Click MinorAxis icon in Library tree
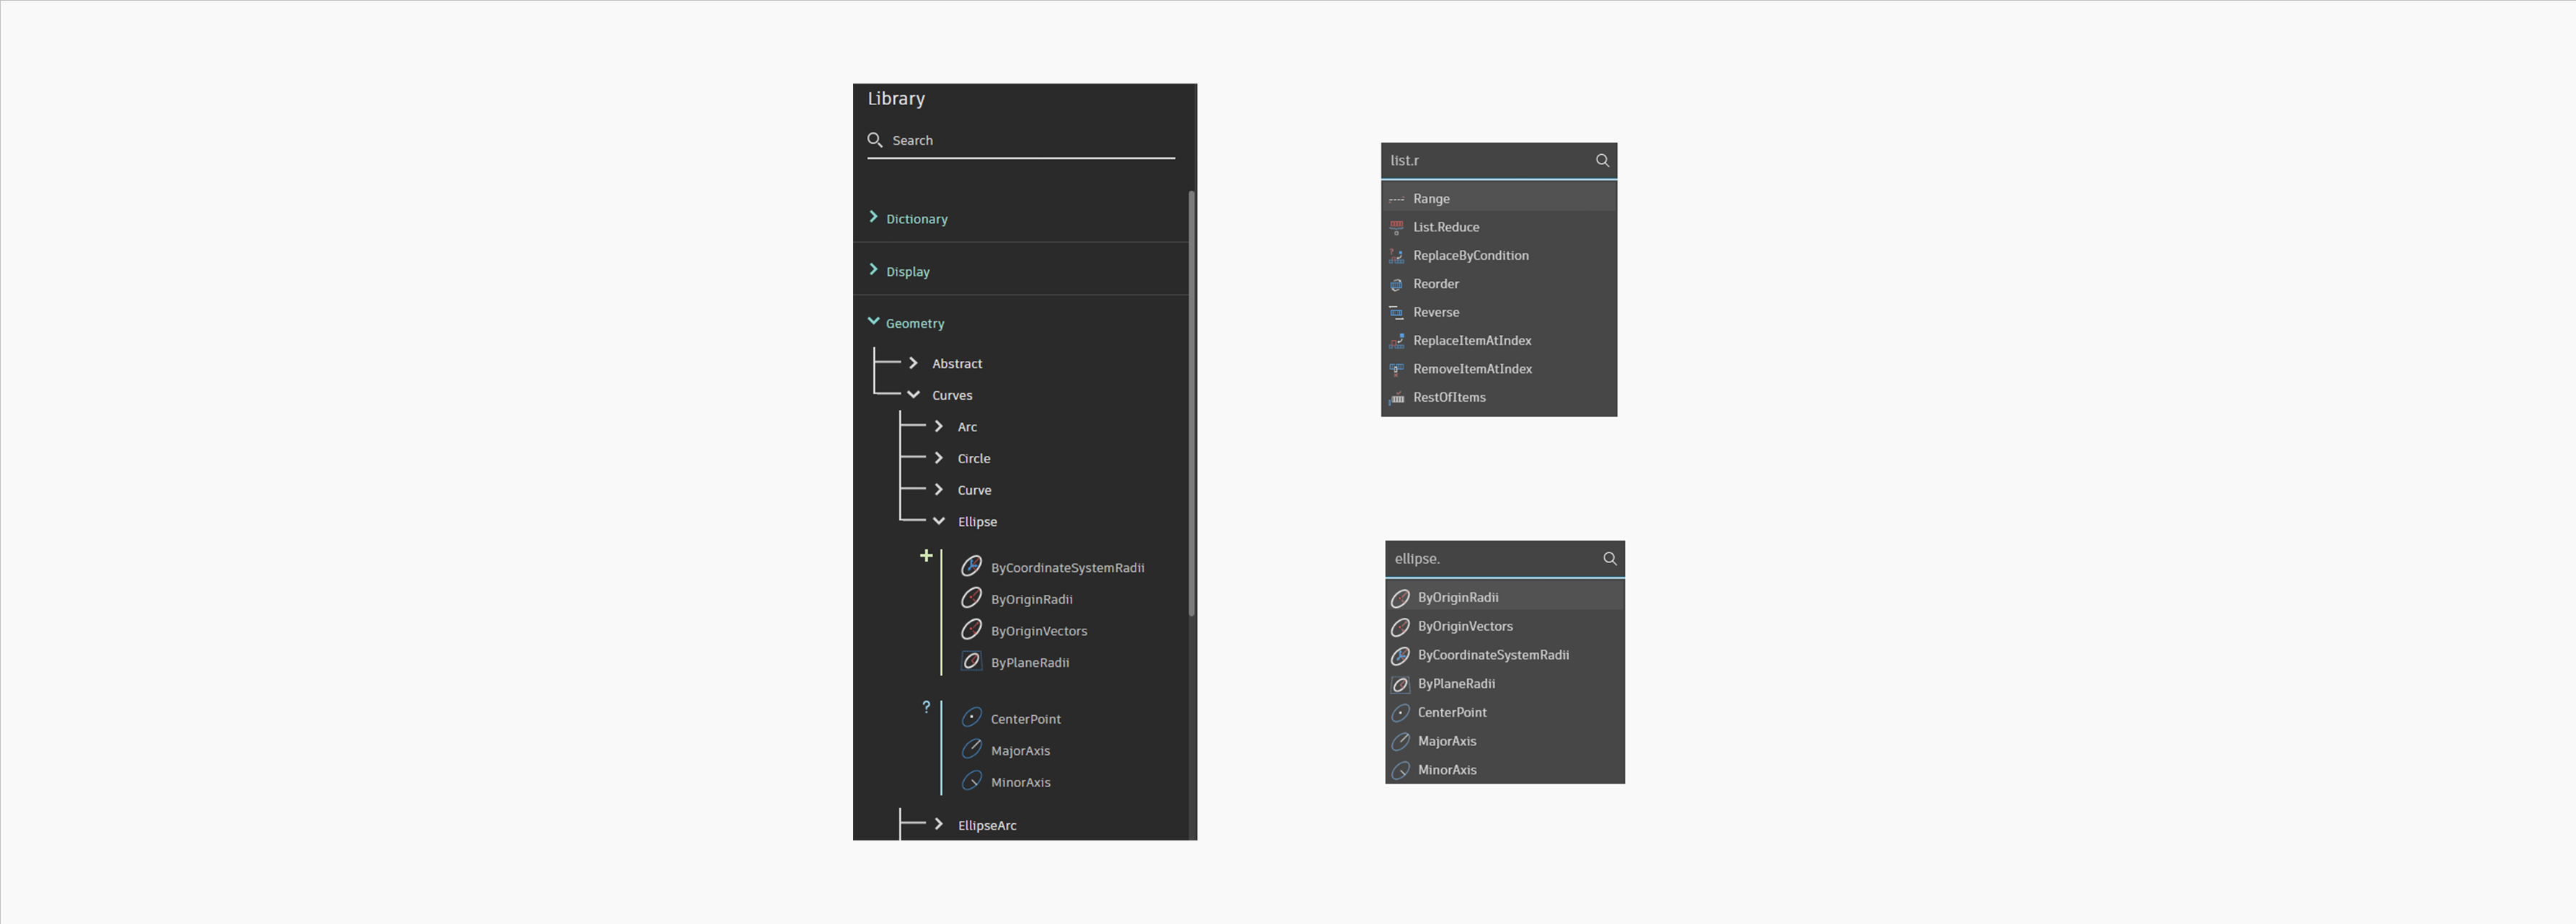The height and width of the screenshot is (924, 2576). (971, 781)
